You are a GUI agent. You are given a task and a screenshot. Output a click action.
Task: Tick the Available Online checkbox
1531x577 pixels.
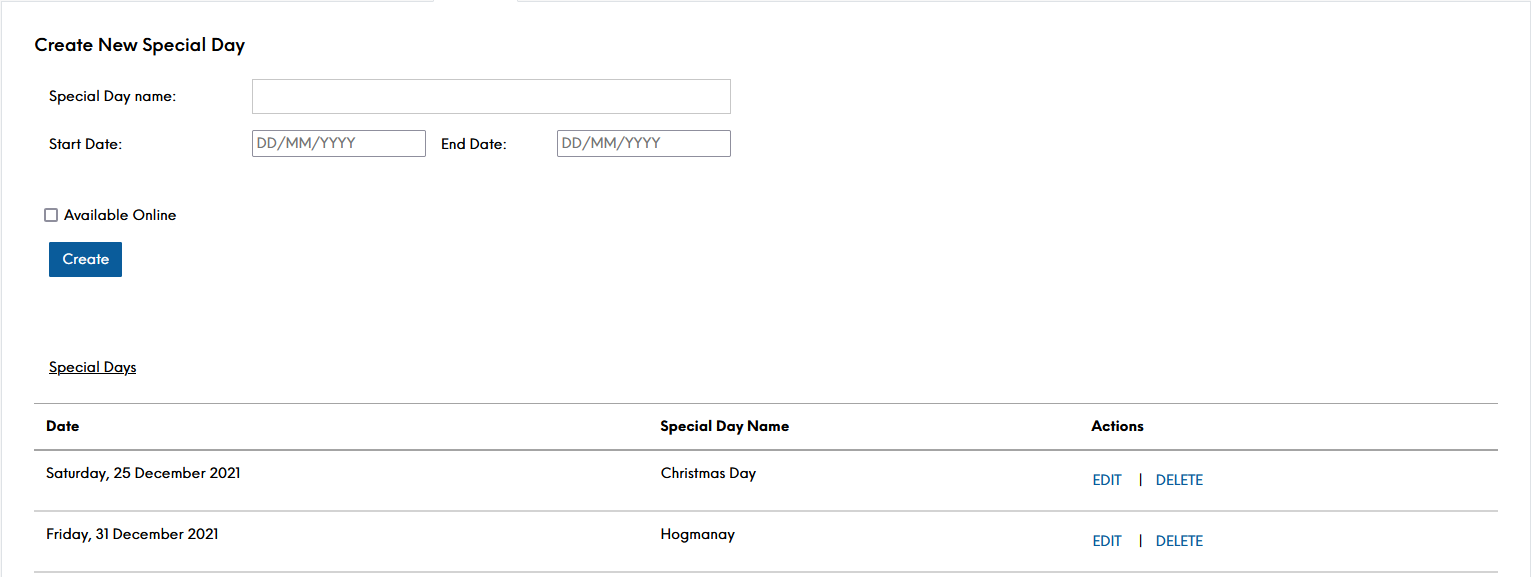(x=51, y=215)
